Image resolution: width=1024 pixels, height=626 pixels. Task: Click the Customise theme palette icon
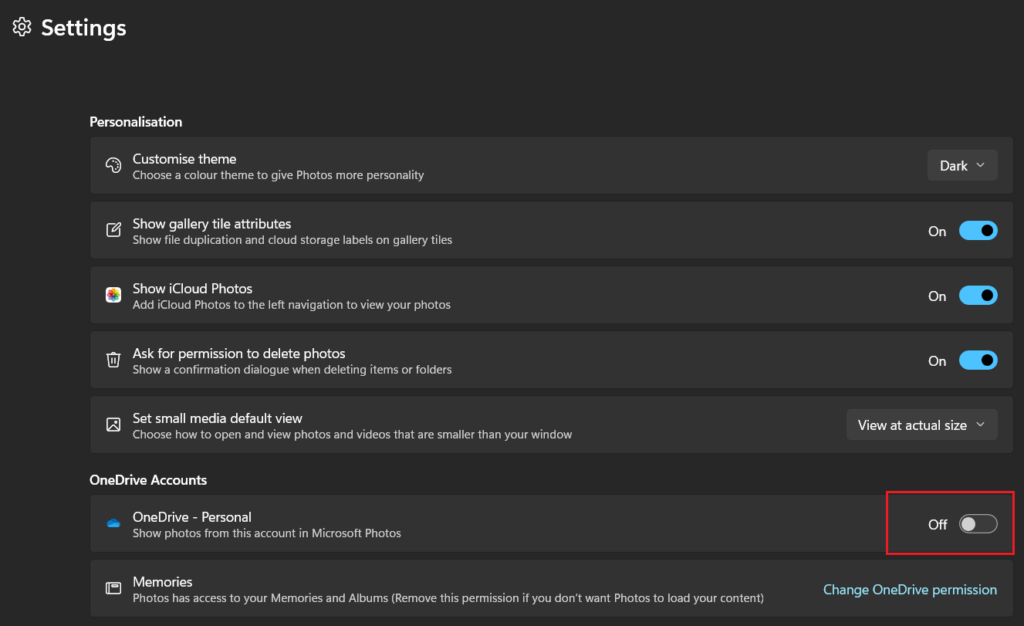(x=113, y=165)
